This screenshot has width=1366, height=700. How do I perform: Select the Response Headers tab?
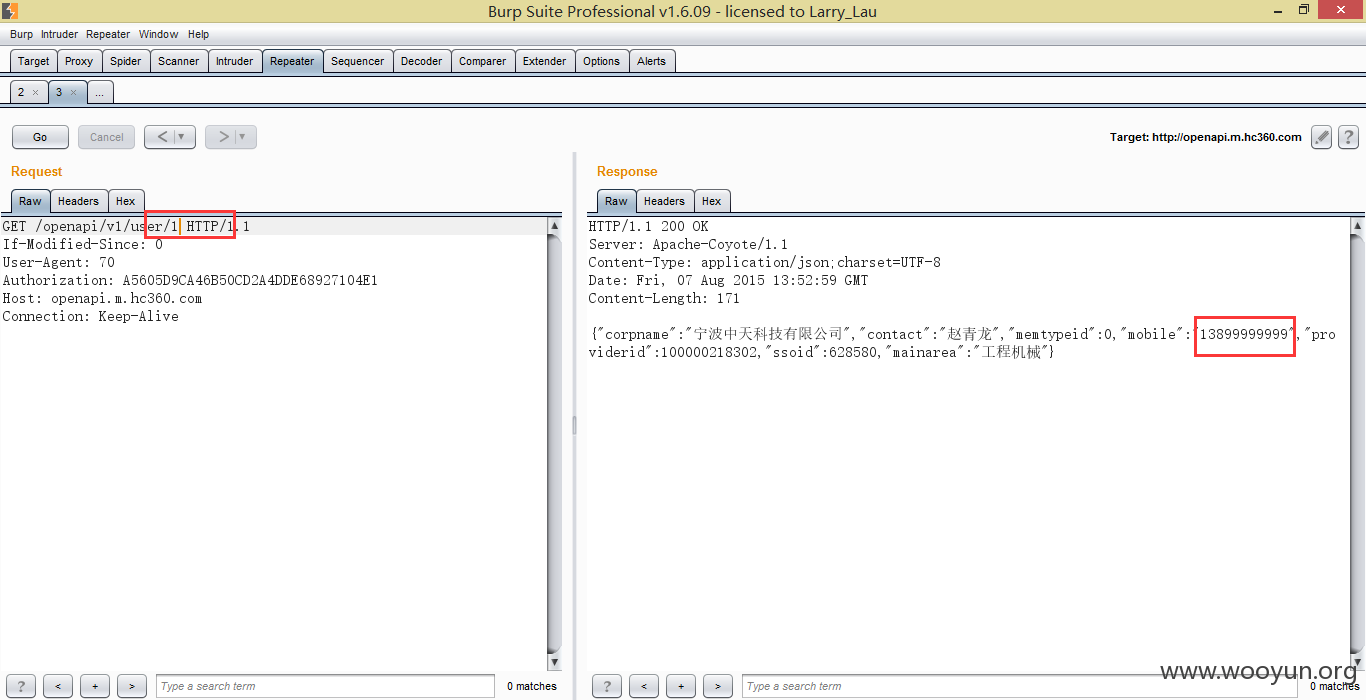[x=664, y=201]
